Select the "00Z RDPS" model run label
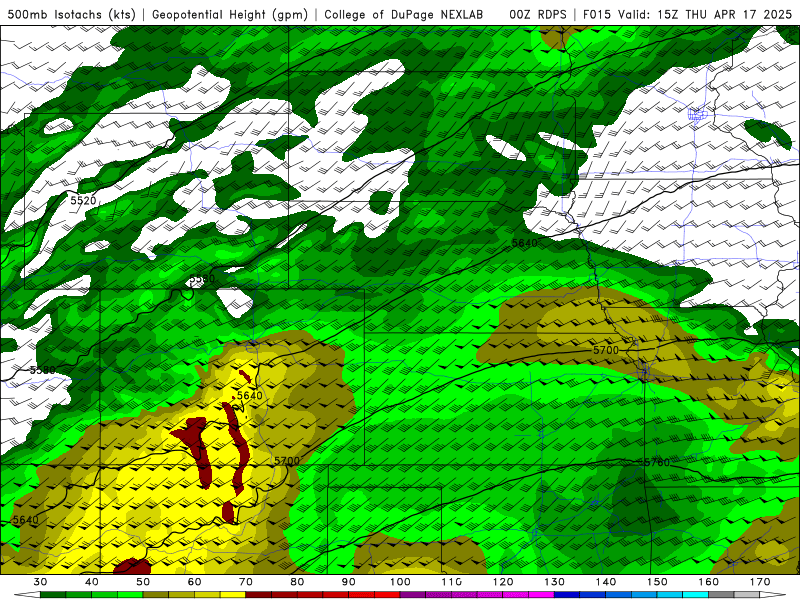Image resolution: width=800 pixels, height=600 pixels. pos(538,15)
